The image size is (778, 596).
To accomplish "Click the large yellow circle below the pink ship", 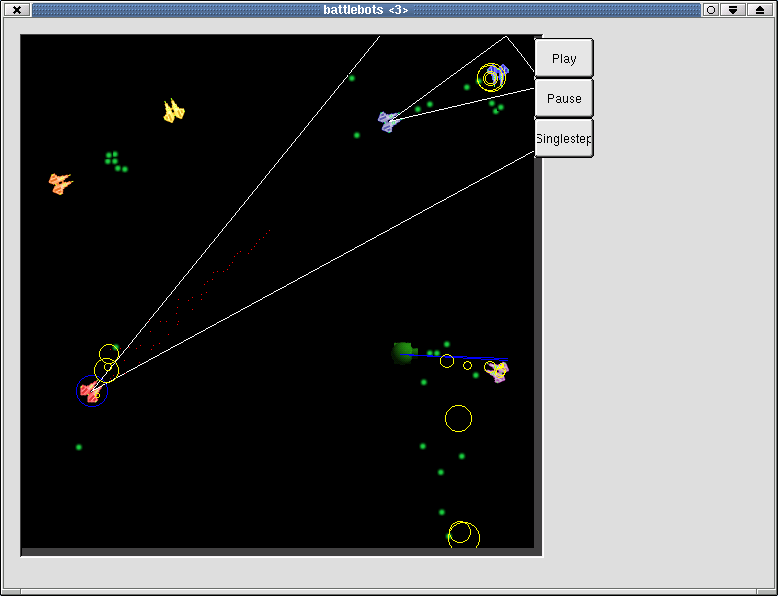I will (x=458, y=418).
